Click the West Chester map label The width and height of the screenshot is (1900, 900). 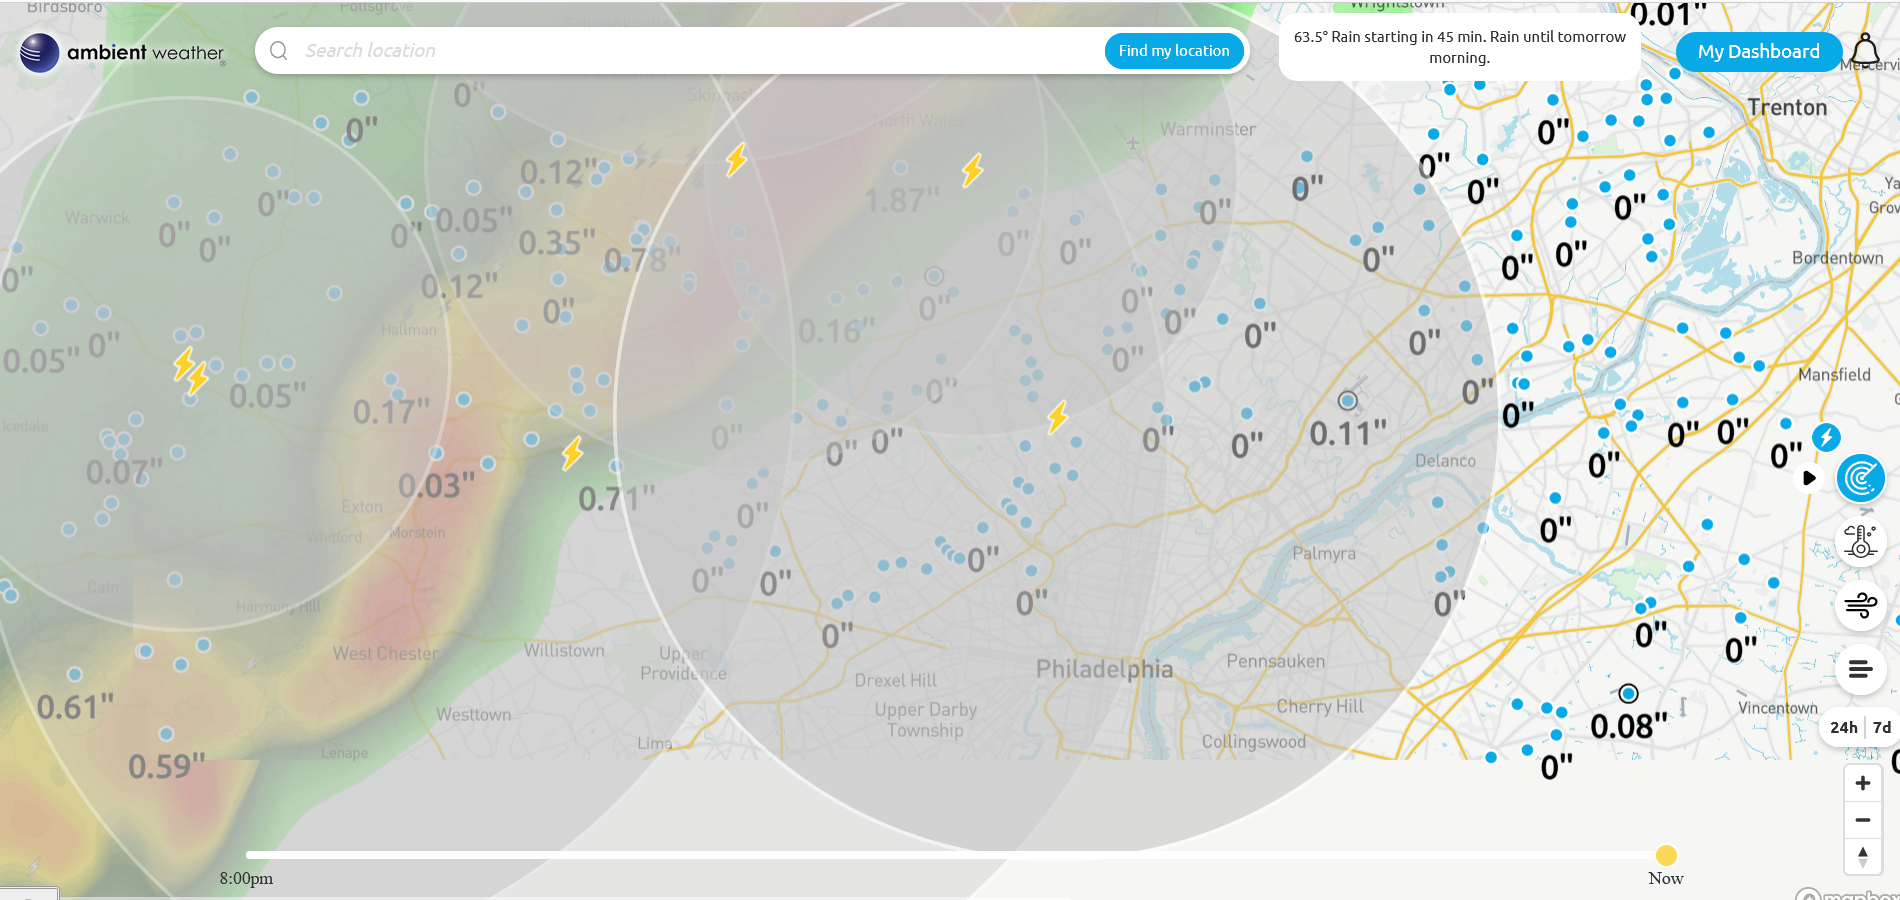coord(386,653)
